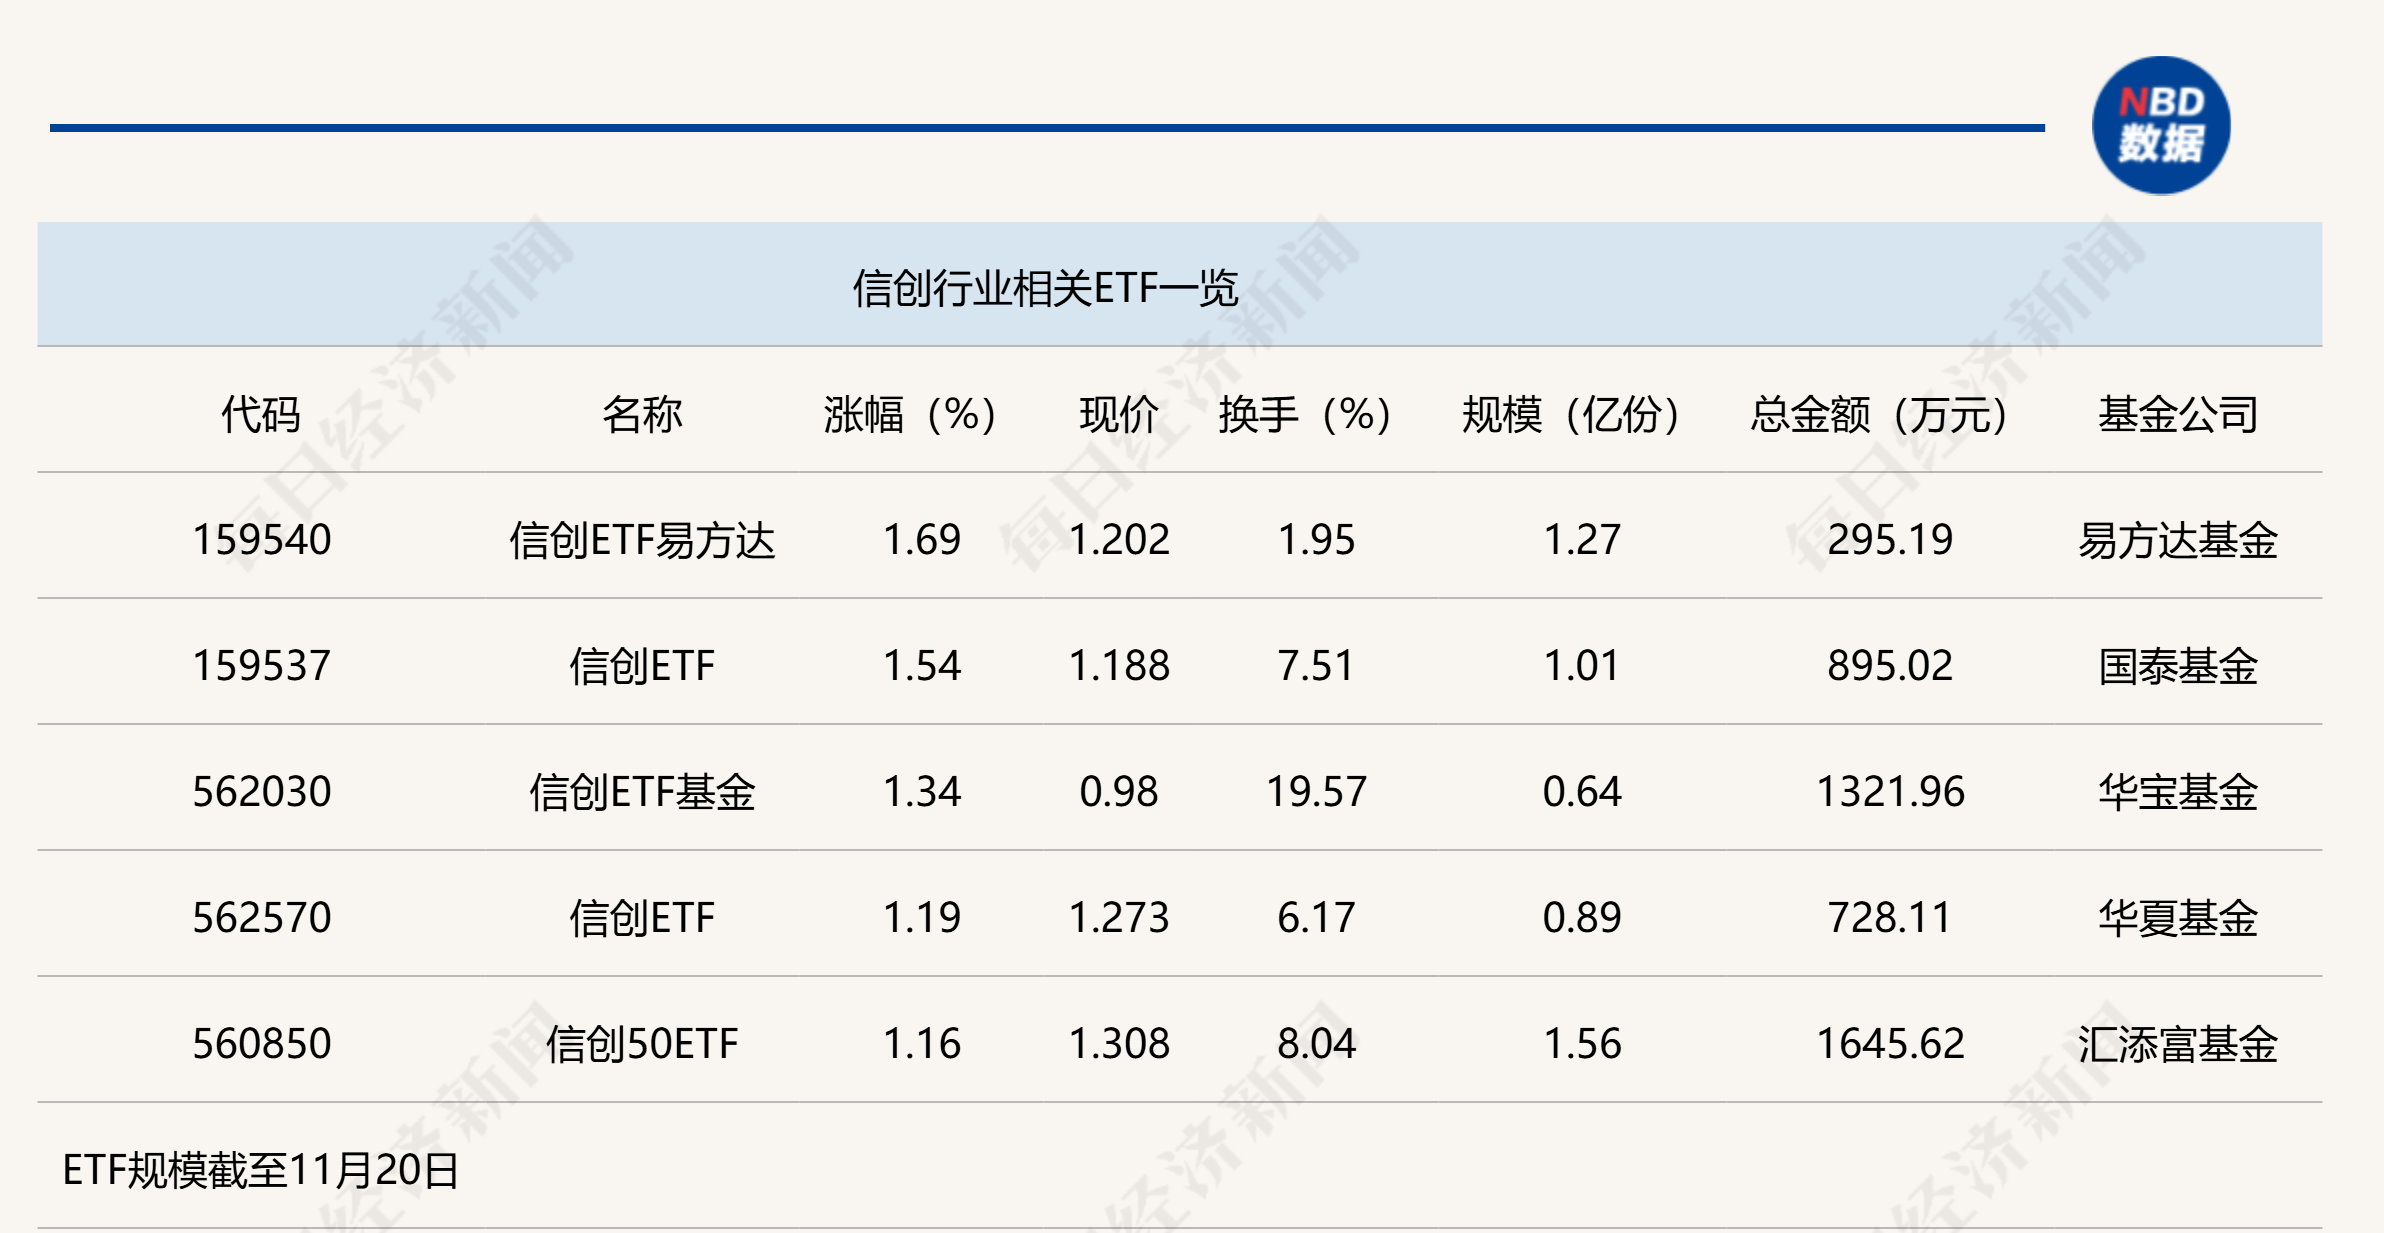Select rise value 1.69
This screenshot has width=2384, height=1233.
pos(922,540)
